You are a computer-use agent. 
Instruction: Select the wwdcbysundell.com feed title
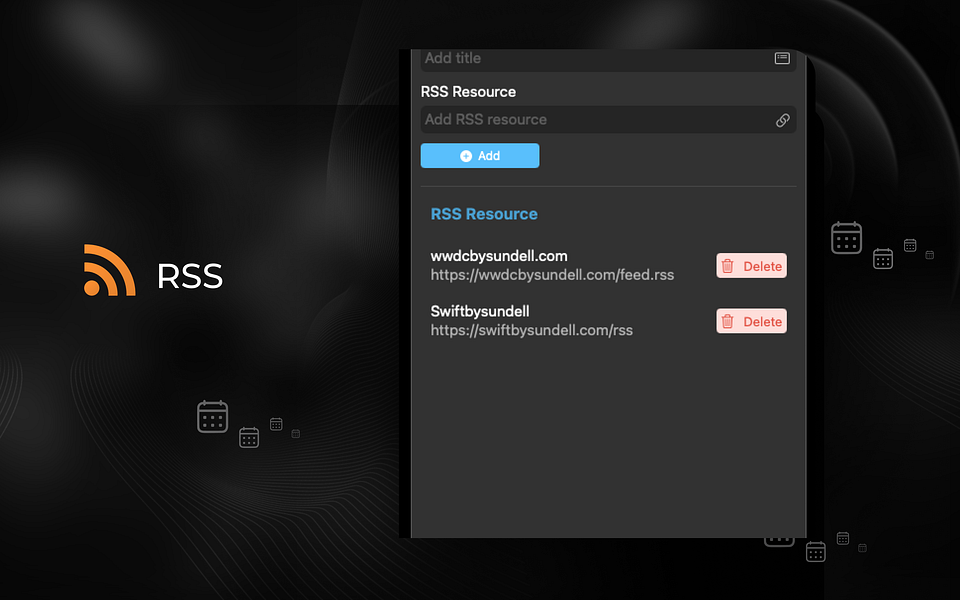(x=499, y=256)
